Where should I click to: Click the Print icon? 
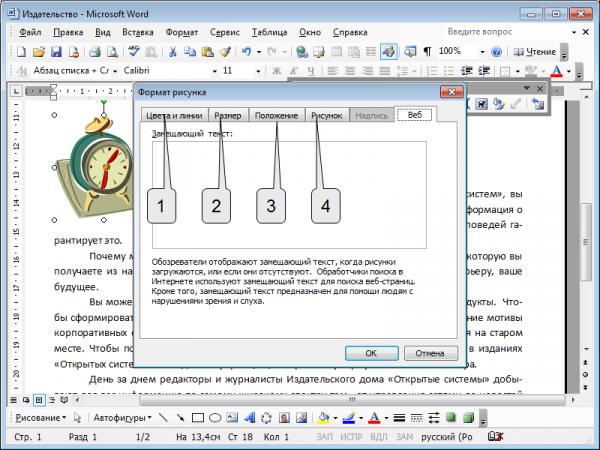(95, 52)
